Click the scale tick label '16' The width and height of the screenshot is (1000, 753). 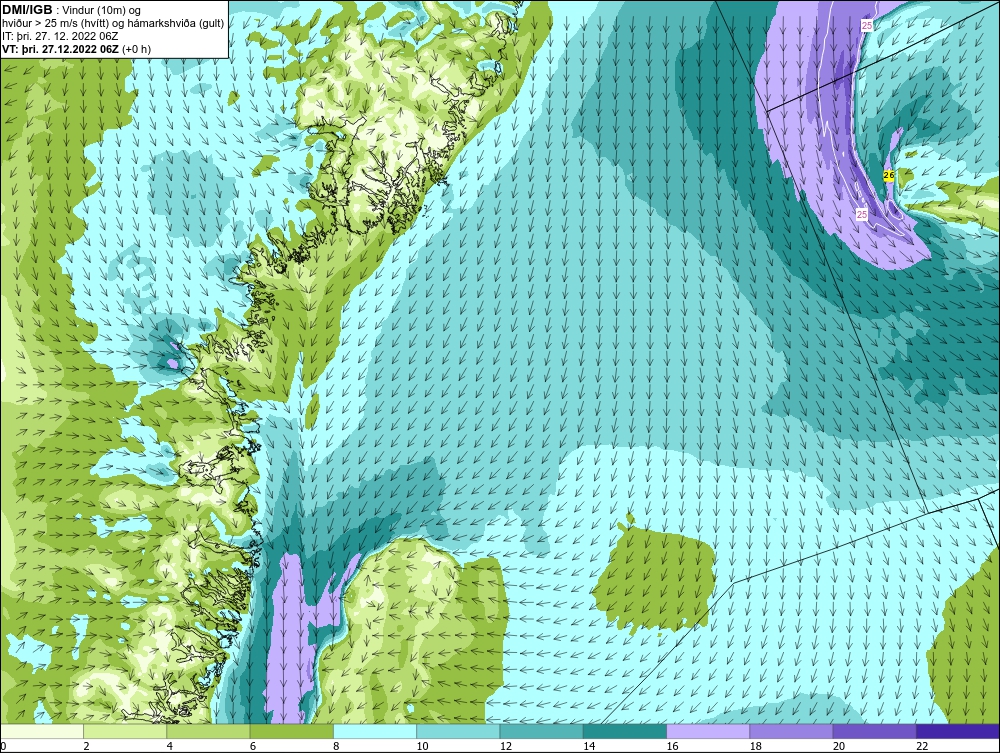pyautogui.click(x=672, y=747)
